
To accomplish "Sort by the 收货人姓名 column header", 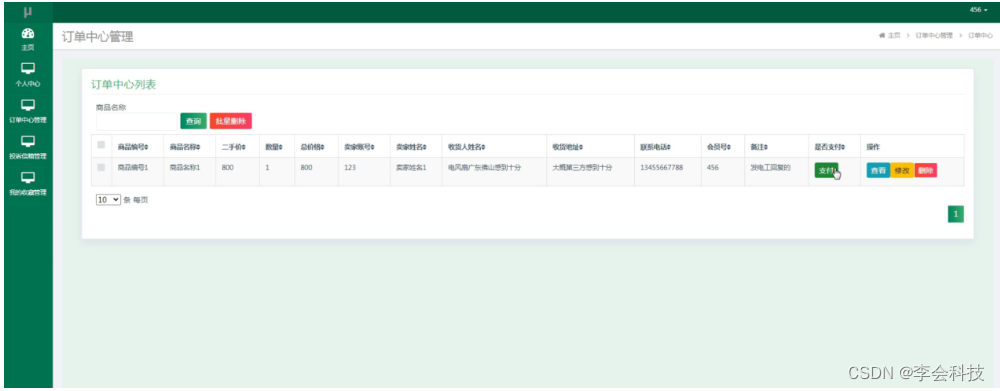I will click(467, 147).
